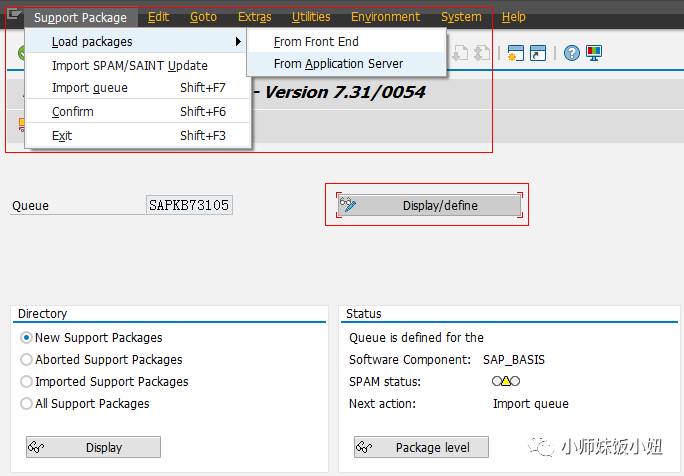Click the glasses icon on Display button
The height and width of the screenshot is (476, 684).
[36, 447]
